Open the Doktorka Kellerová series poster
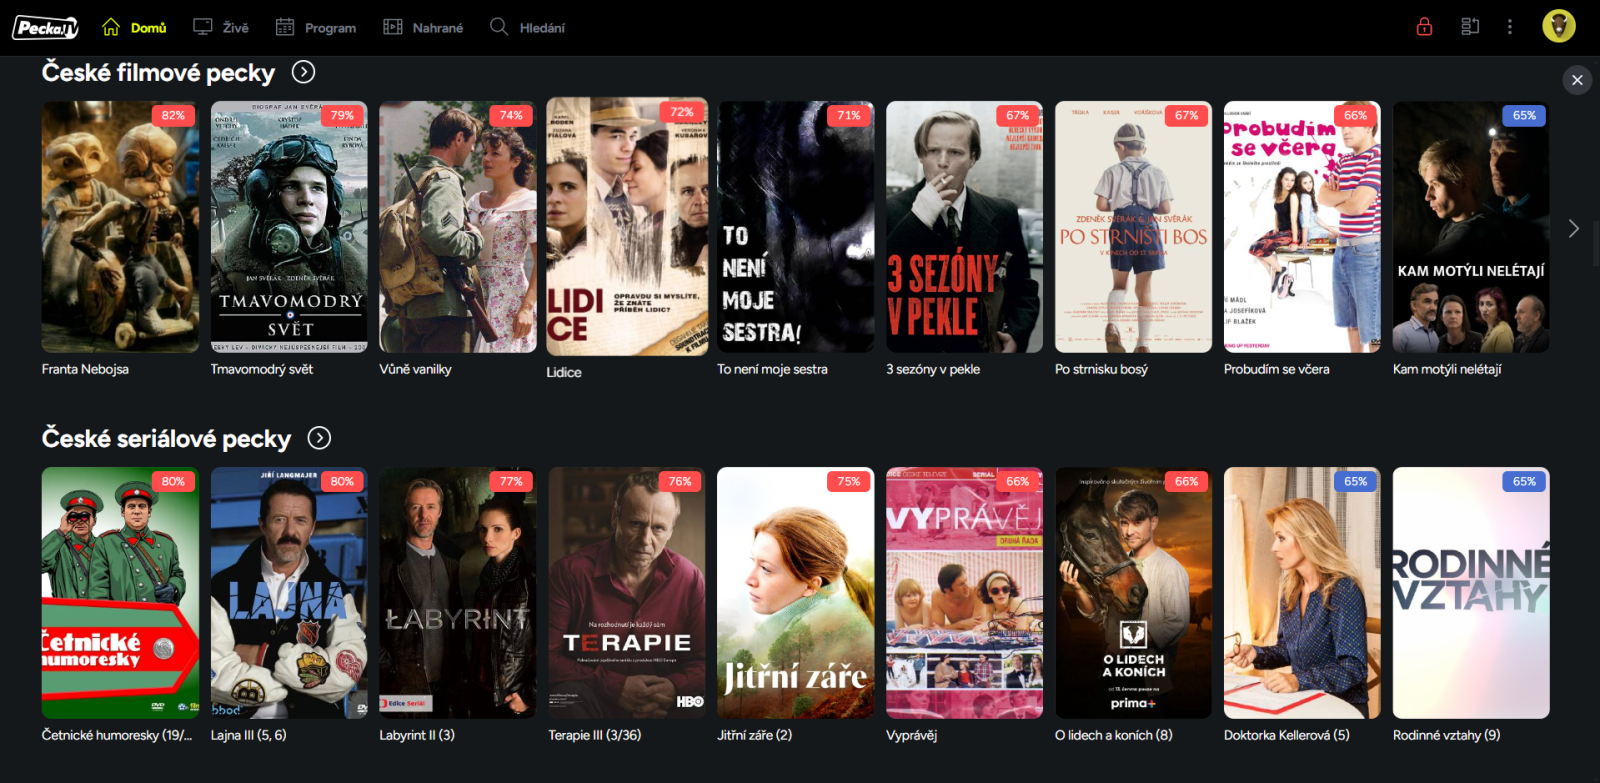This screenshot has height=783, width=1600. click(x=1303, y=593)
